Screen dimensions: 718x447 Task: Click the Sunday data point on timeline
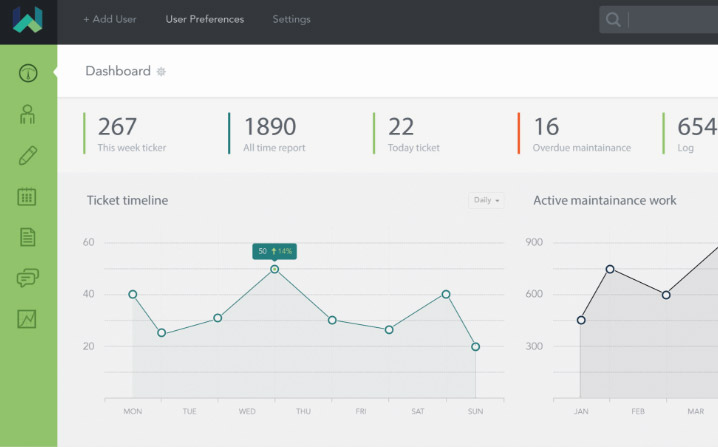pos(475,346)
